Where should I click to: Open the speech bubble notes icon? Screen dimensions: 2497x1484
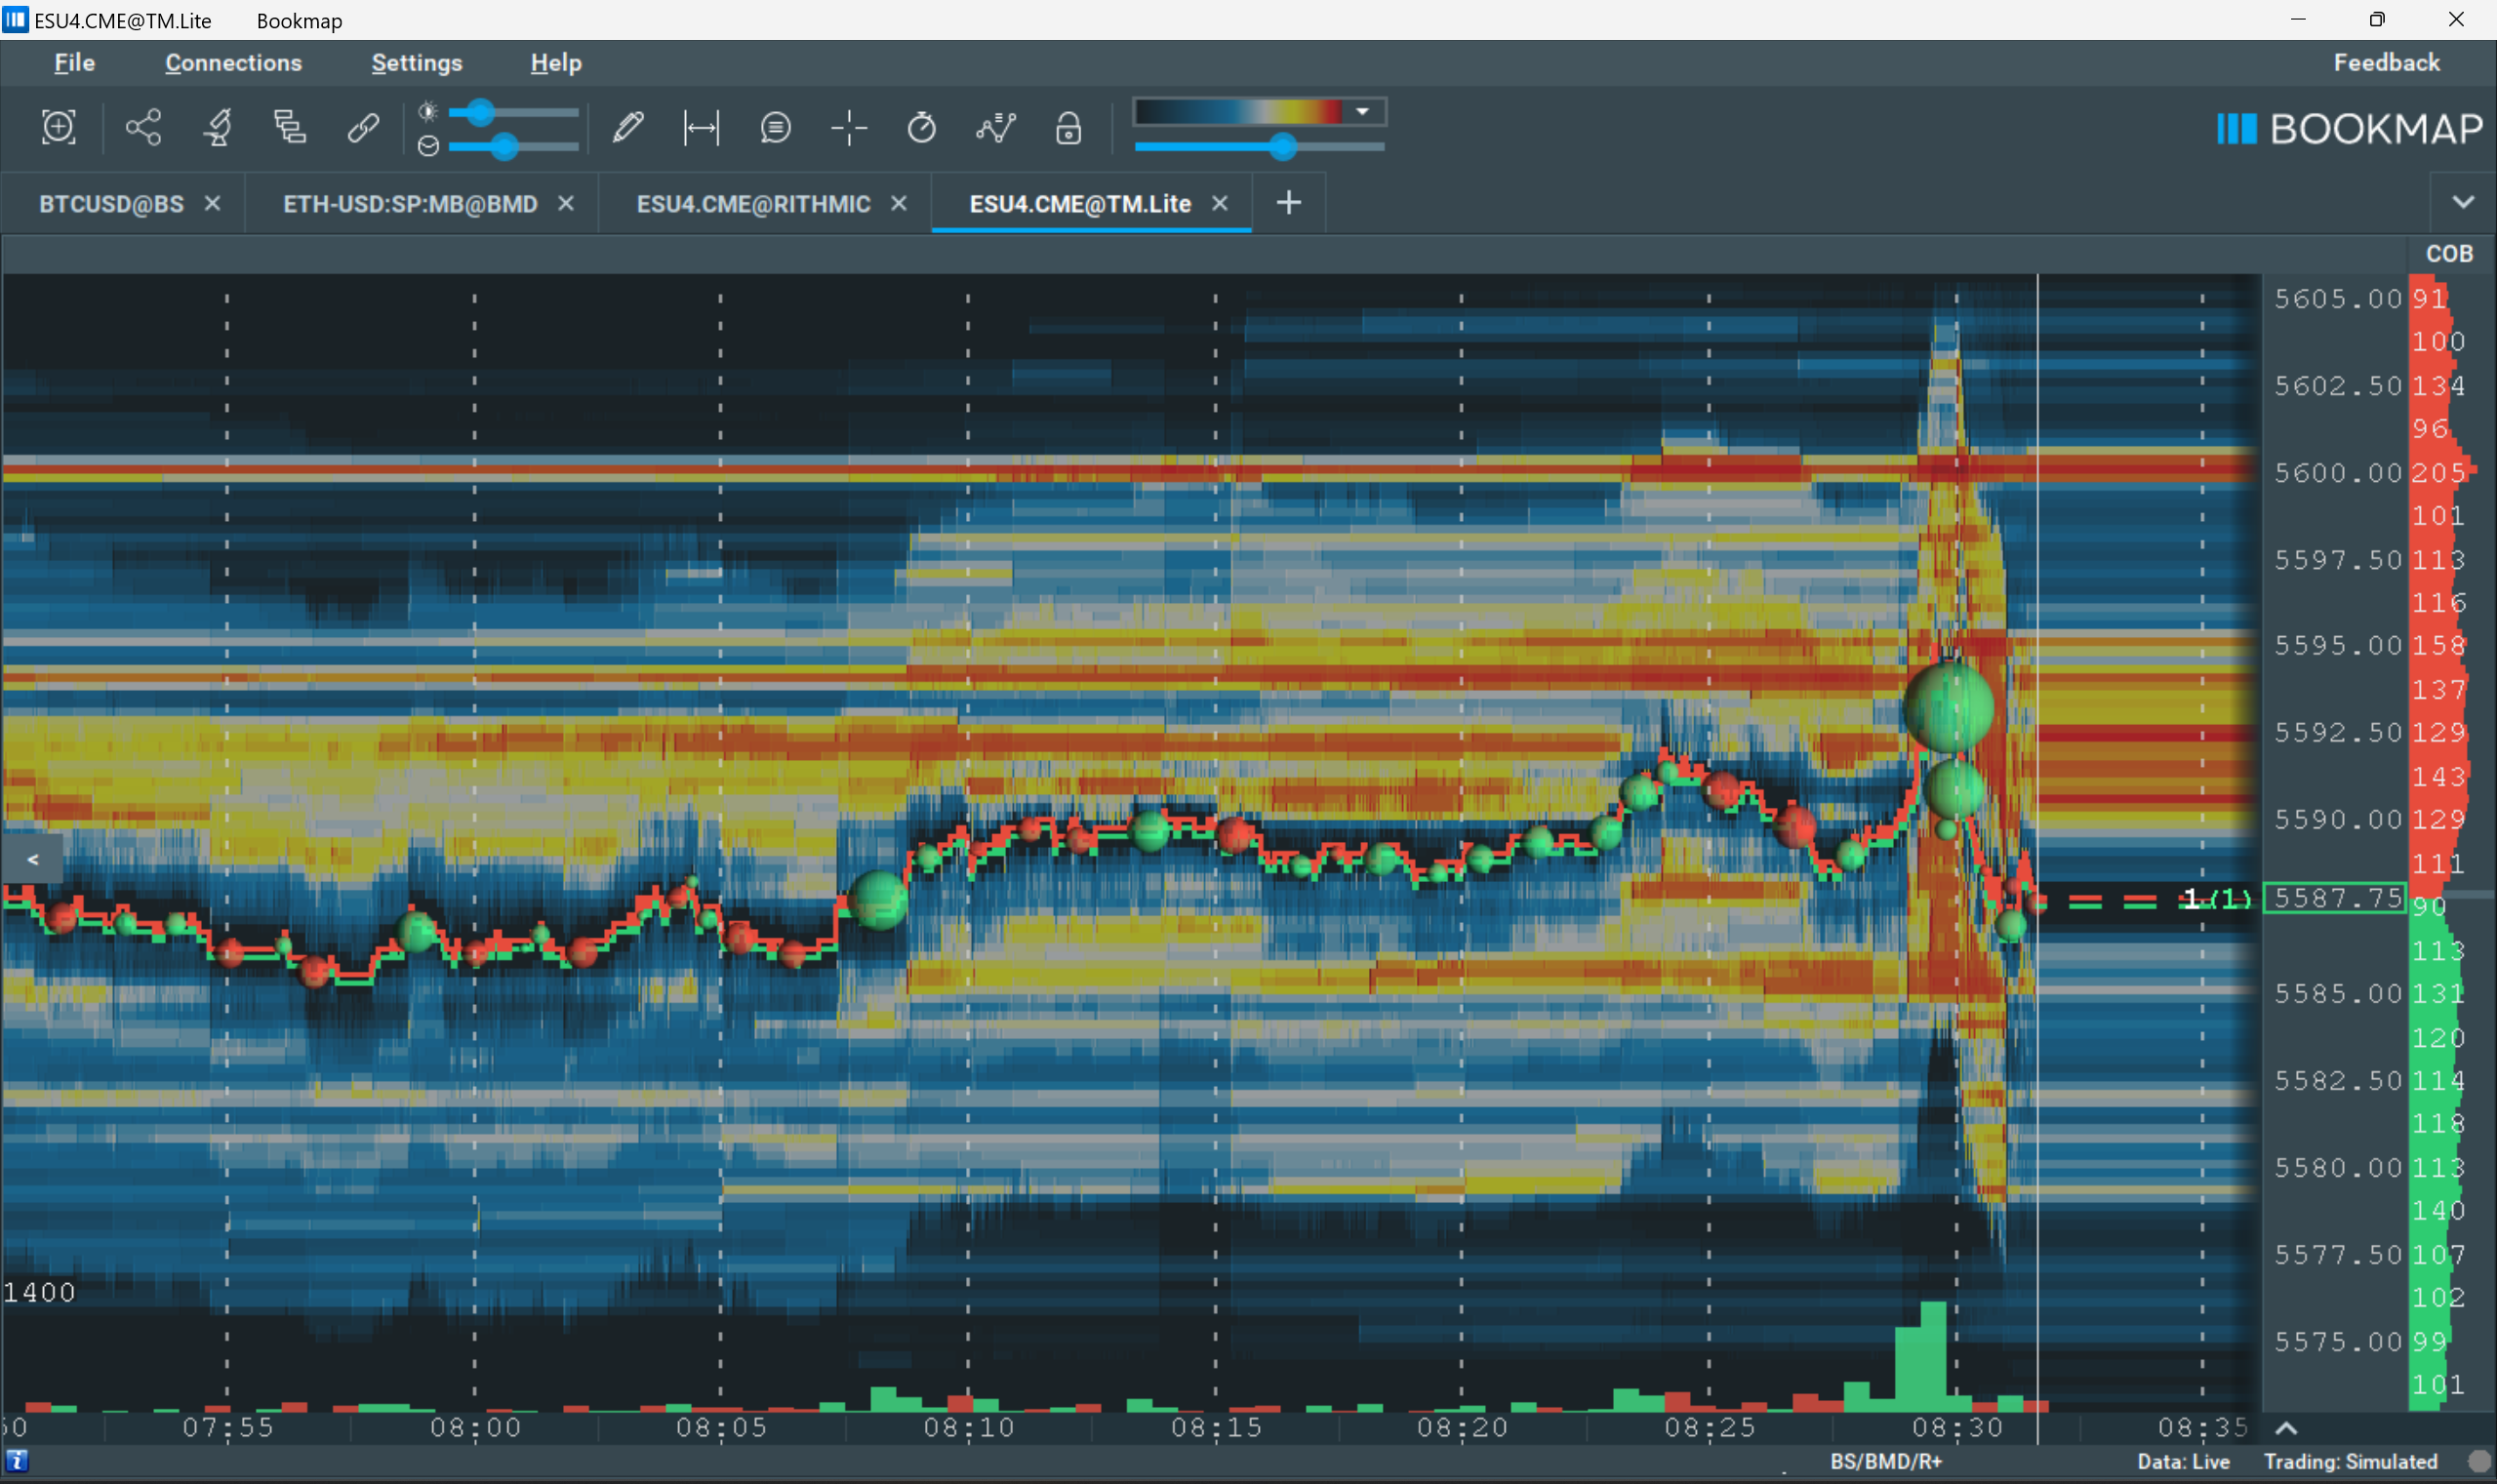pos(775,128)
